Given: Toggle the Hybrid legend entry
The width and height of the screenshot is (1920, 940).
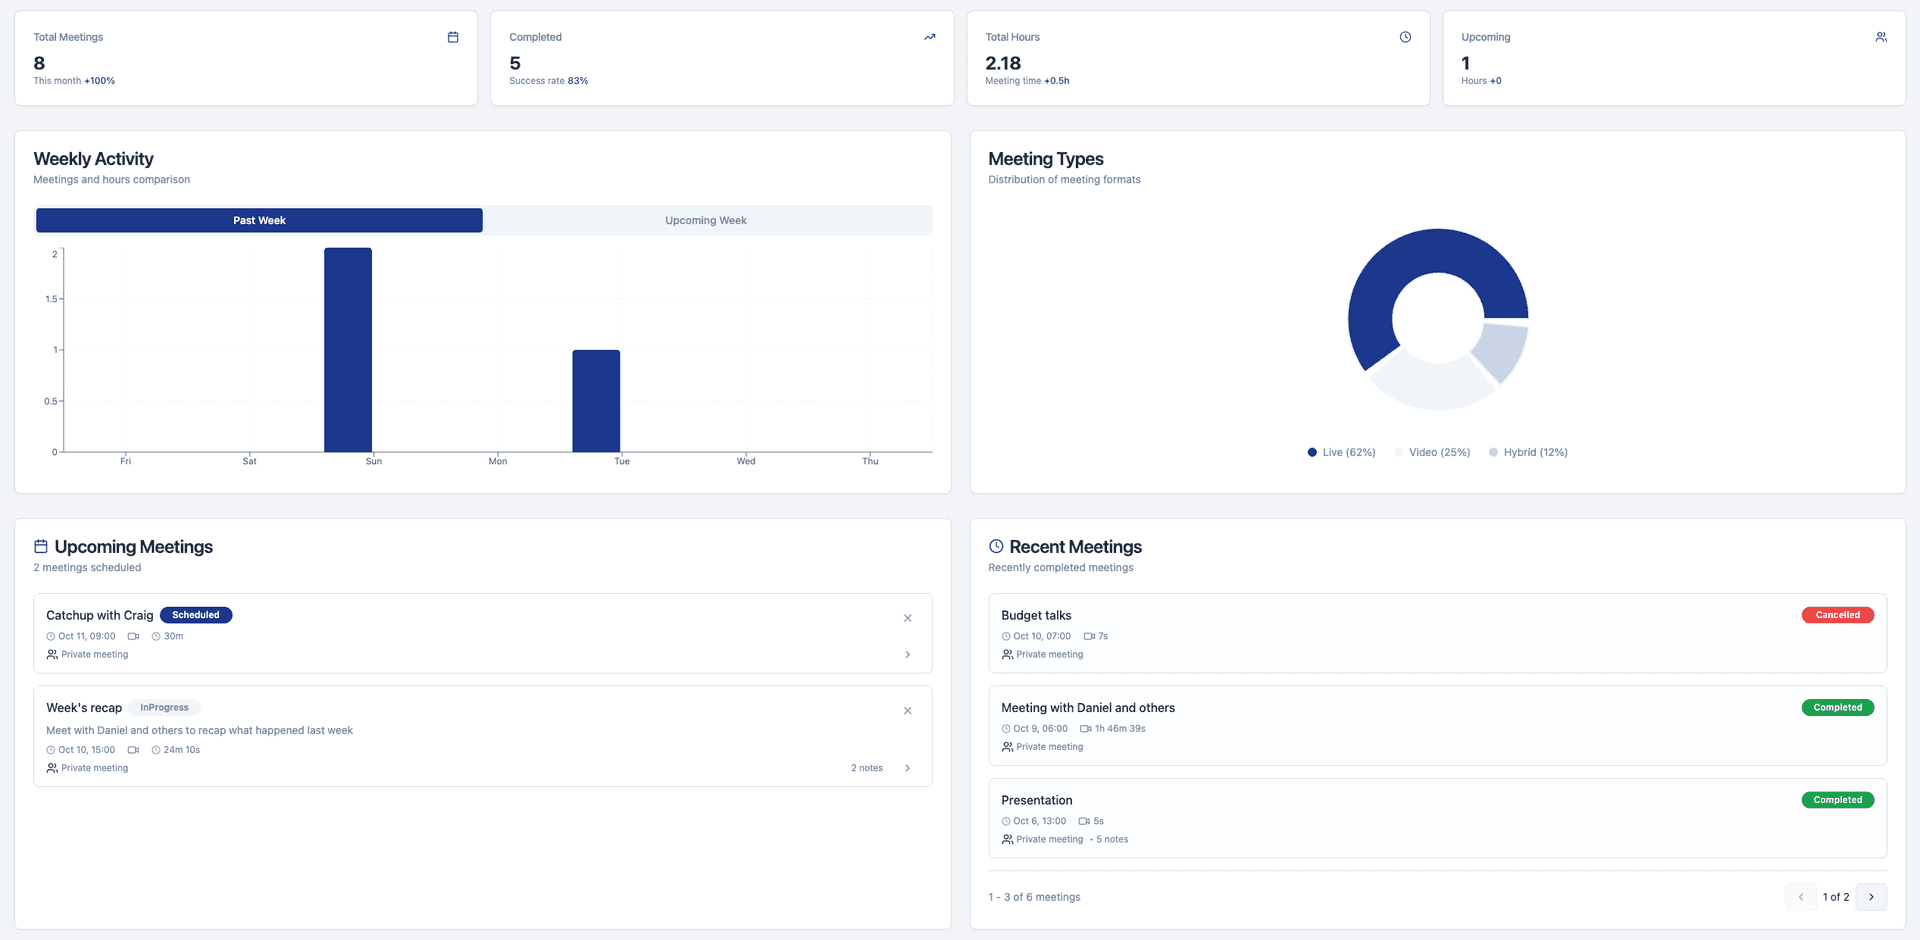Looking at the screenshot, I should tap(1528, 452).
